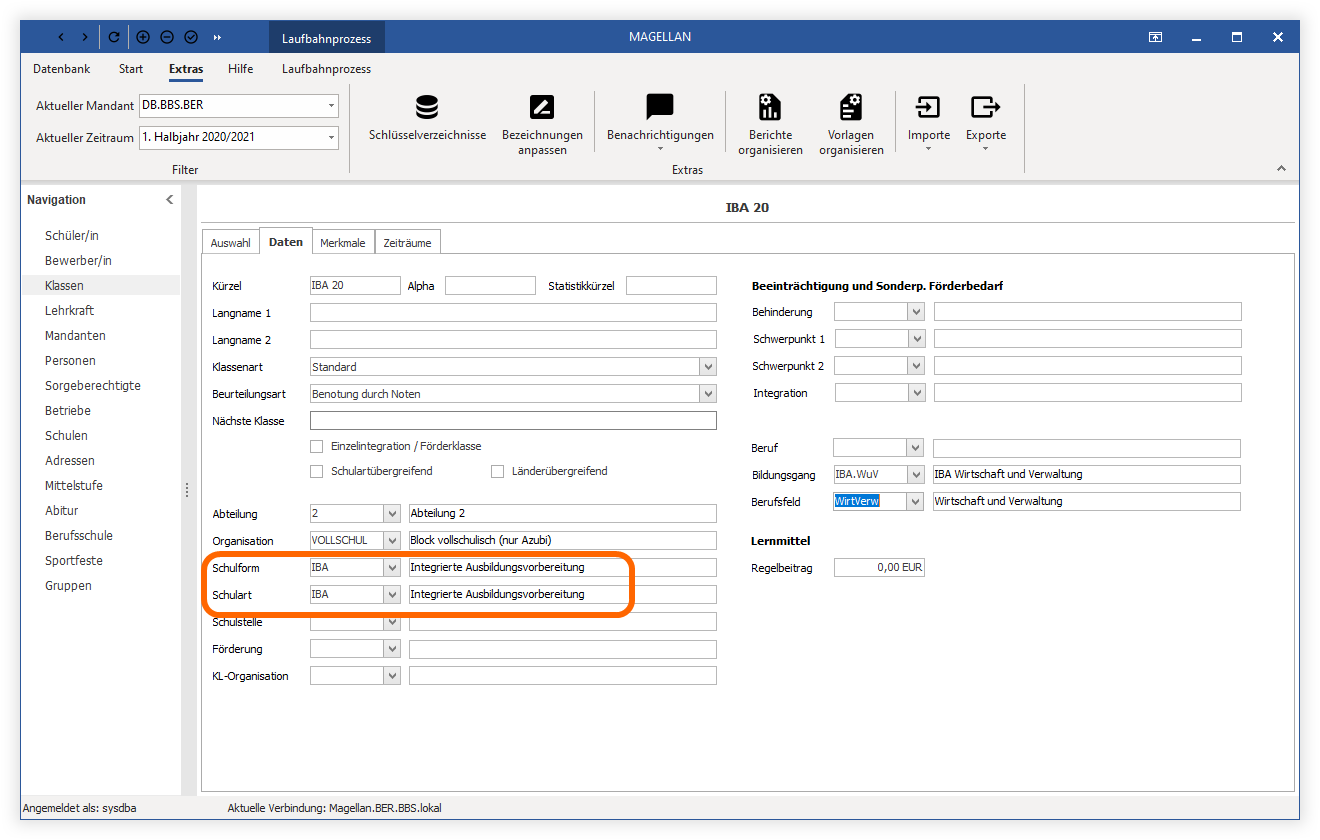Click the Berichte organisieren icon

coord(770,107)
